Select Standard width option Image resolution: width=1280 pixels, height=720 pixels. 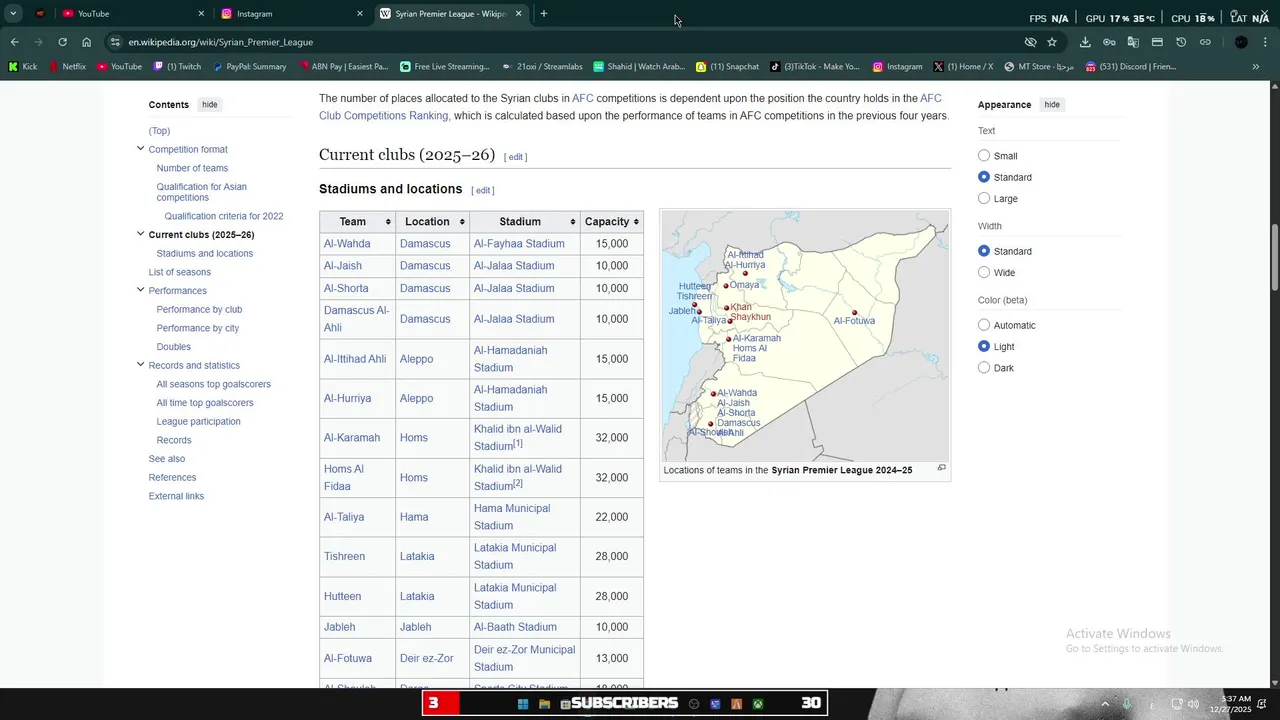(x=984, y=251)
